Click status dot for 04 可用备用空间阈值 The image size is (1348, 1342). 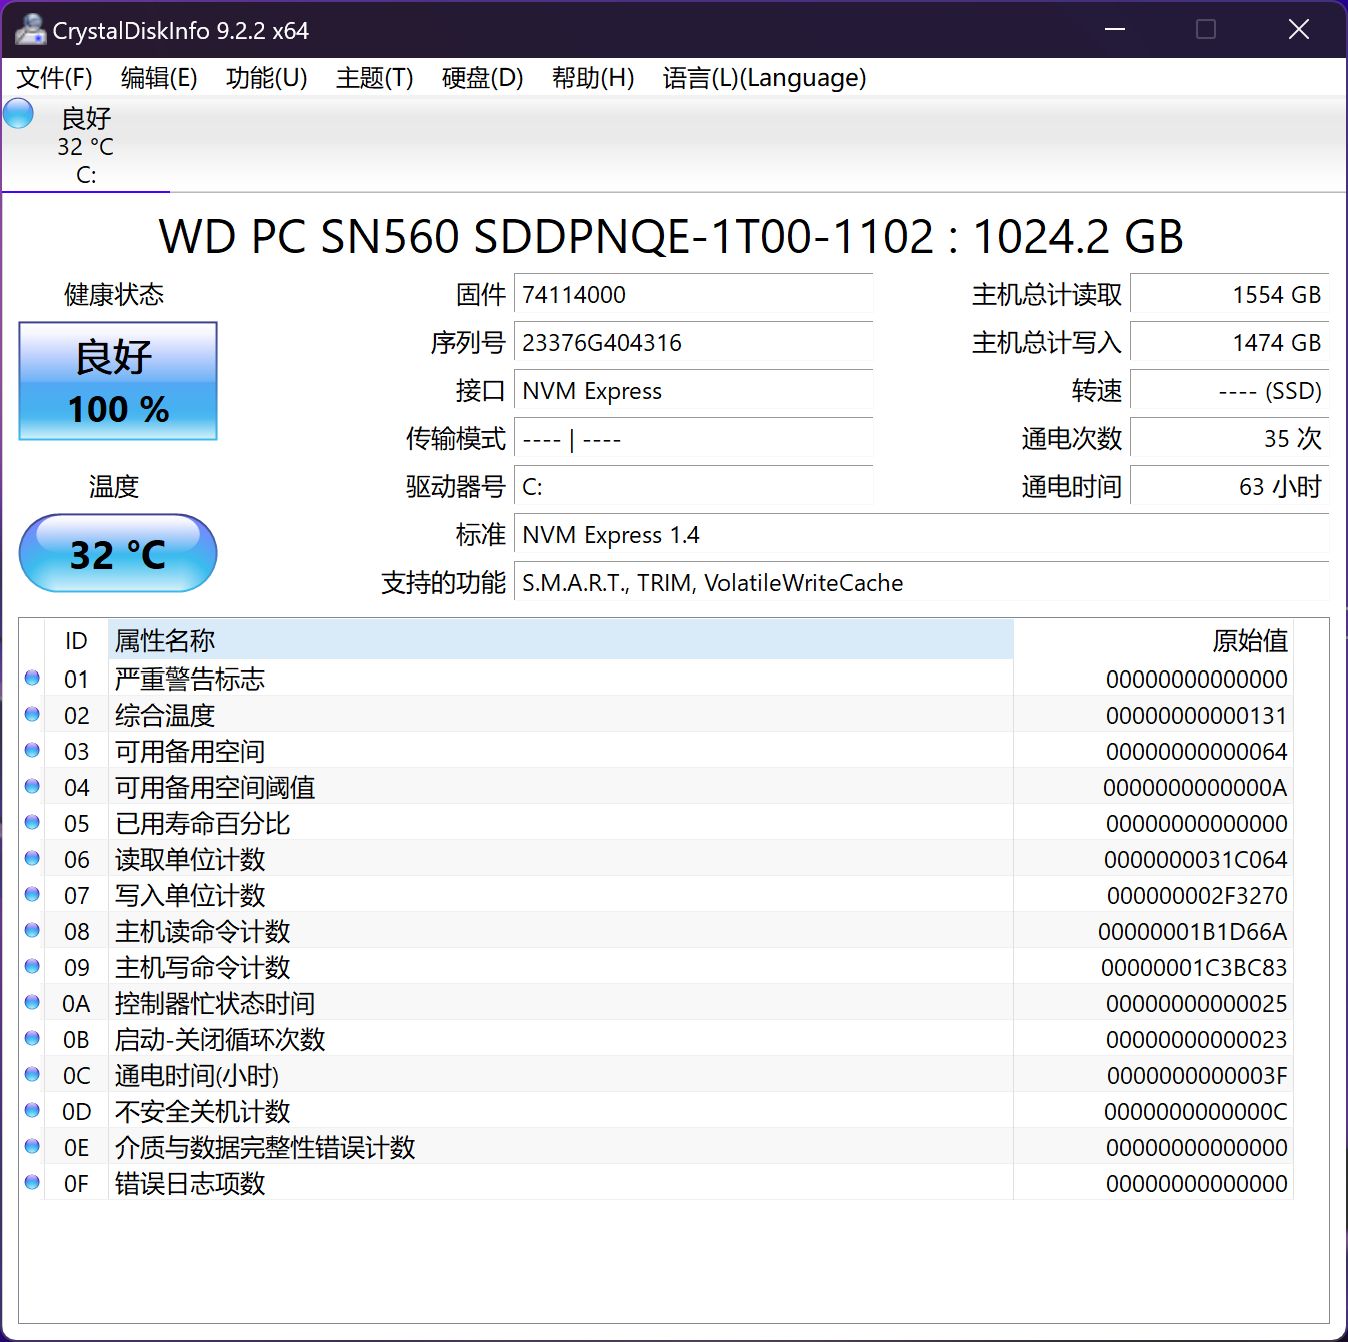(32, 786)
